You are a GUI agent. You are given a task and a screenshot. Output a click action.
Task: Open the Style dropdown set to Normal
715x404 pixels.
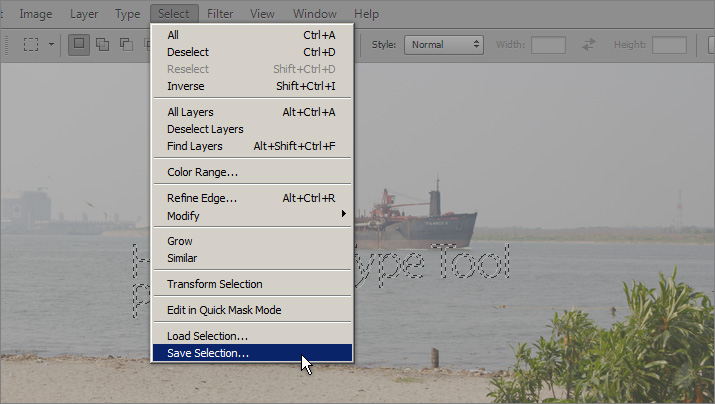pos(444,45)
